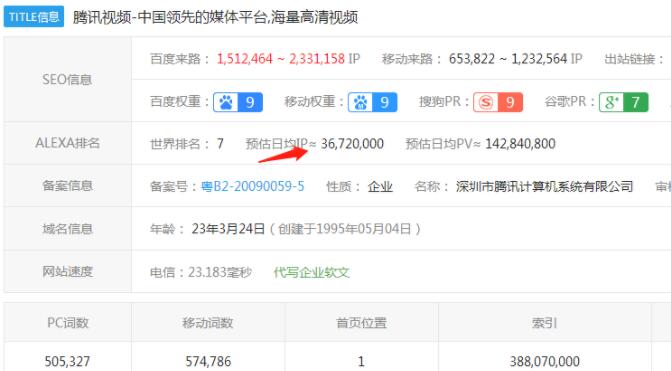
Task: Click the 索引 column header
Action: tap(544, 322)
